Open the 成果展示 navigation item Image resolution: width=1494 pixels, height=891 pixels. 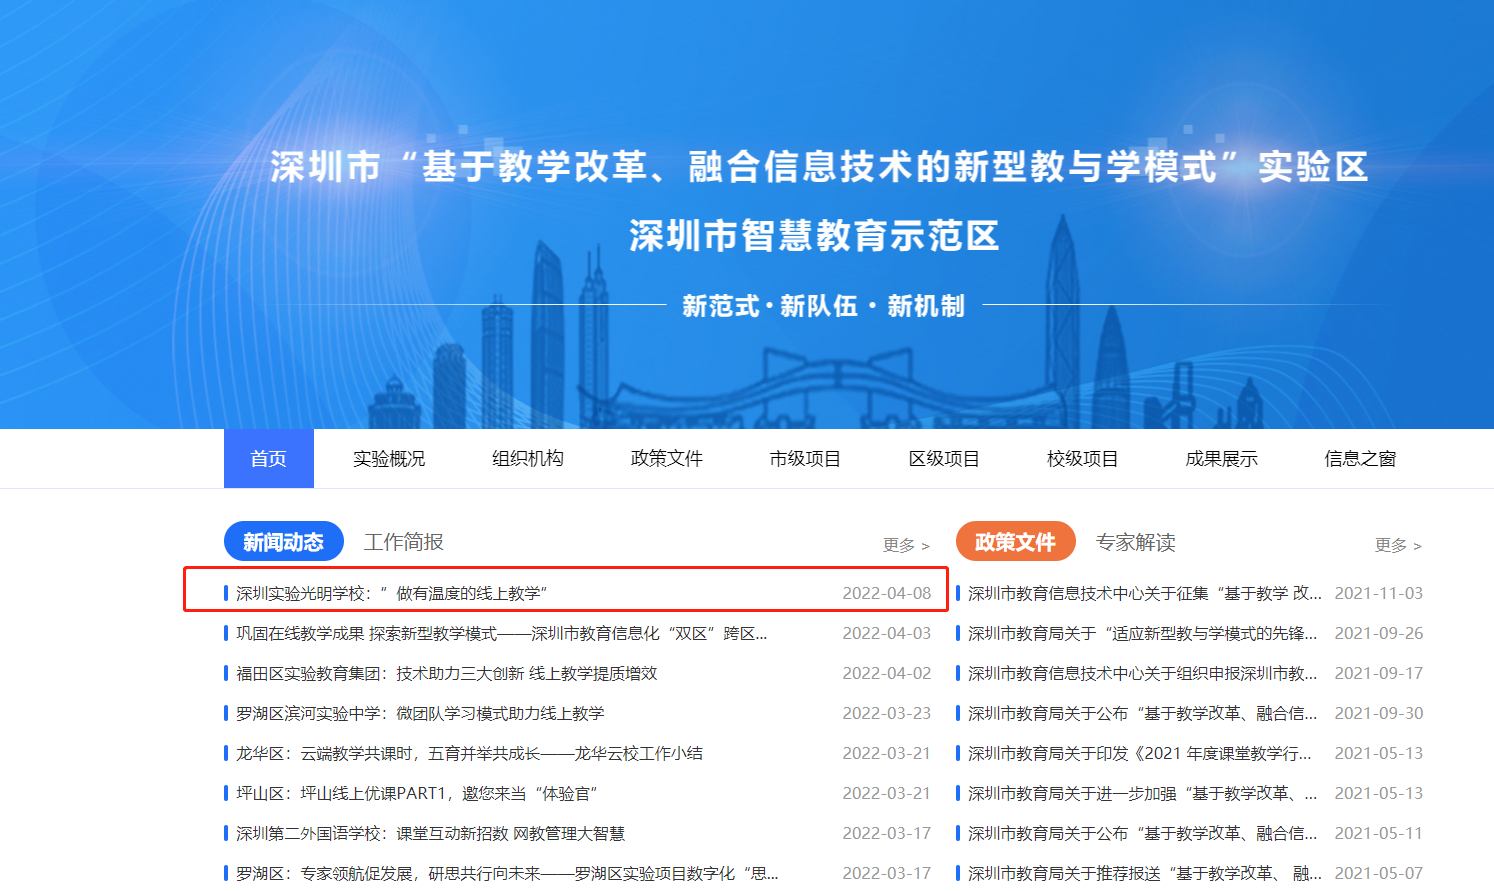tap(1221, 459)
